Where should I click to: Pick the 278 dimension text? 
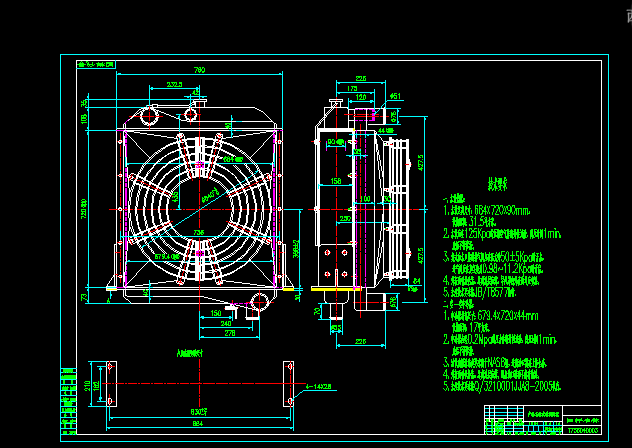point(230,333)
